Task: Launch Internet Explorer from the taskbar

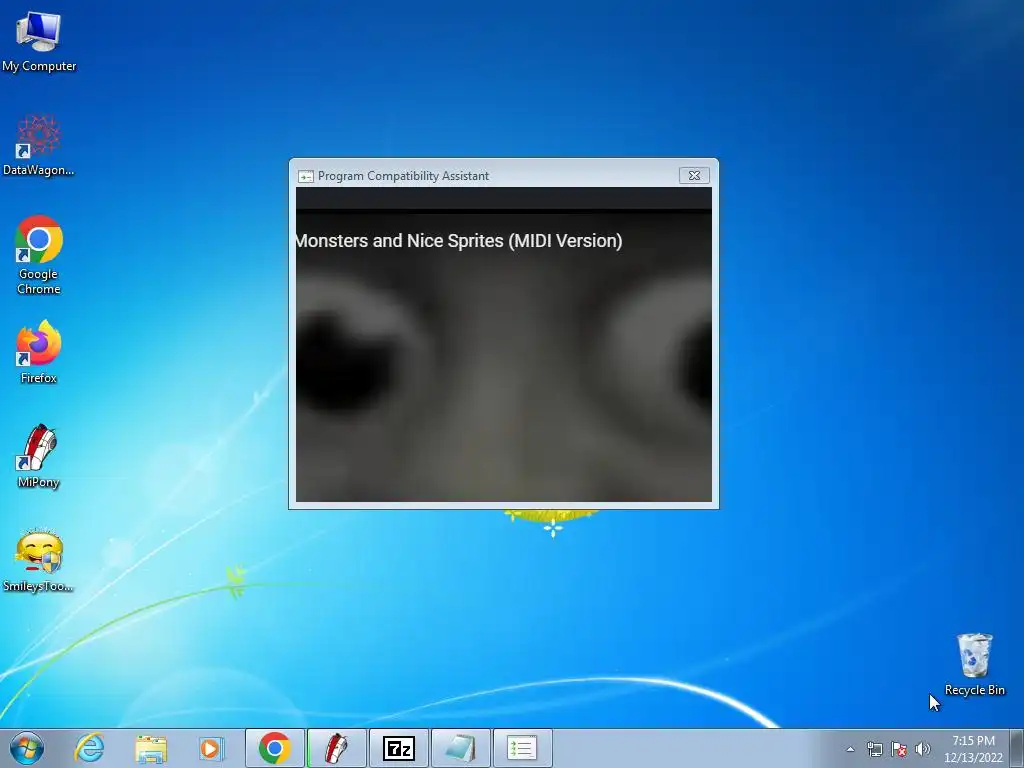Action: click(89, 748)
